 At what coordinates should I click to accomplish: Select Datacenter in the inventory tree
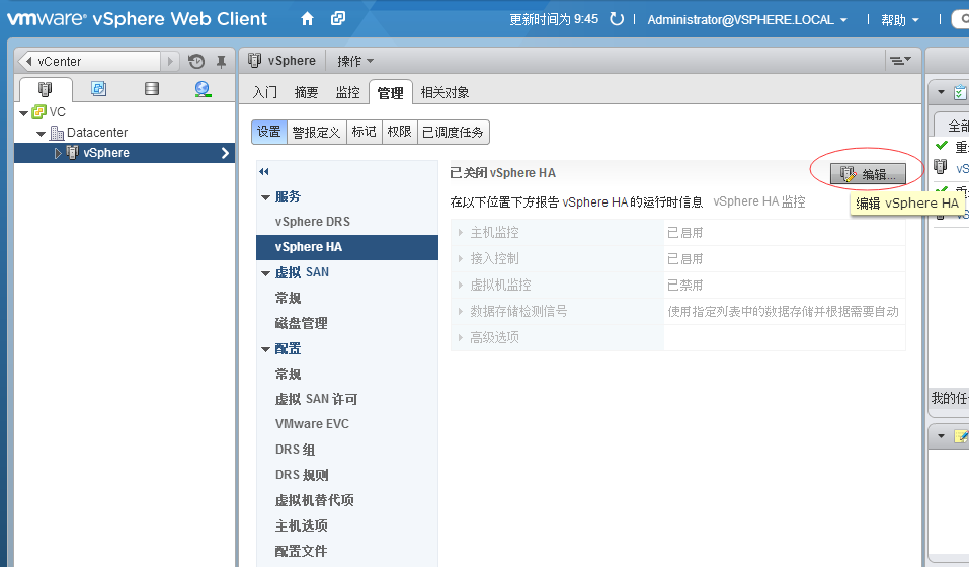(97, 133)
